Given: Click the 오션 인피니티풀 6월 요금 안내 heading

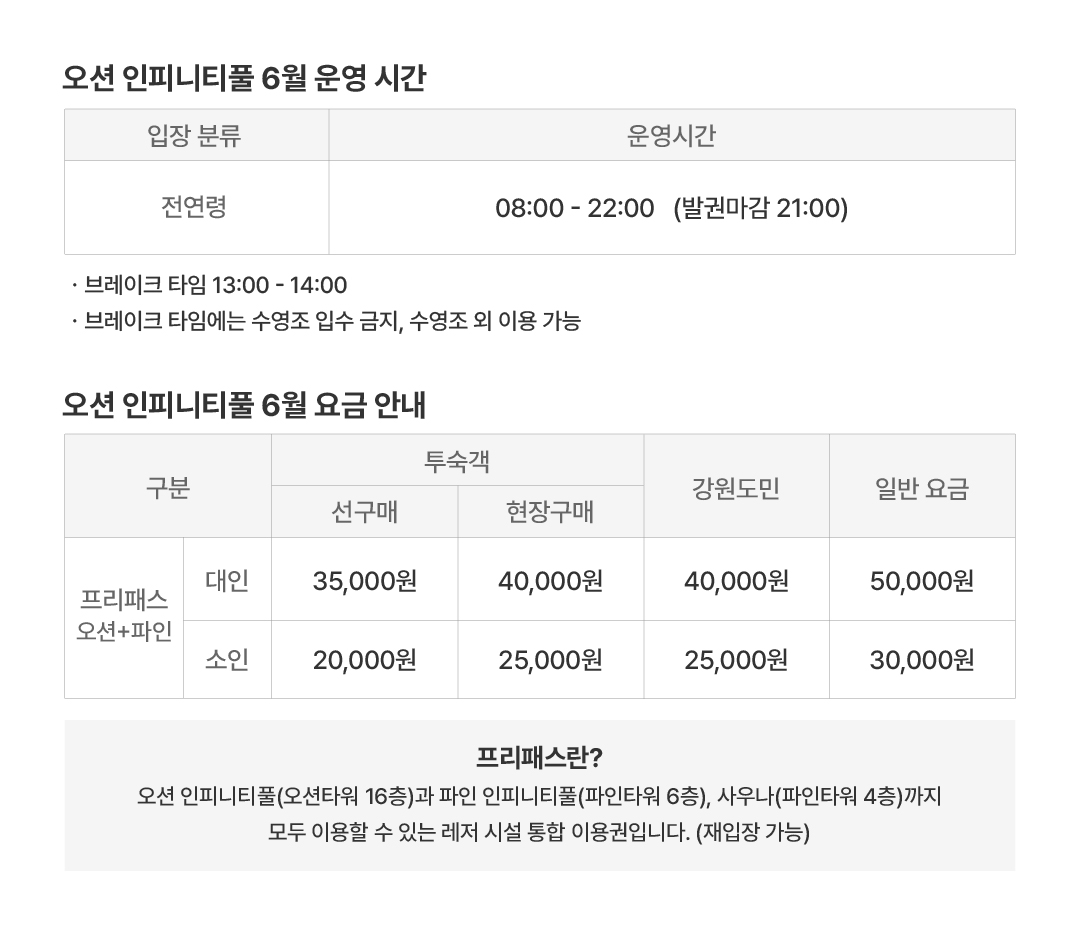Looking at the screenshot, I should [244, 404].
